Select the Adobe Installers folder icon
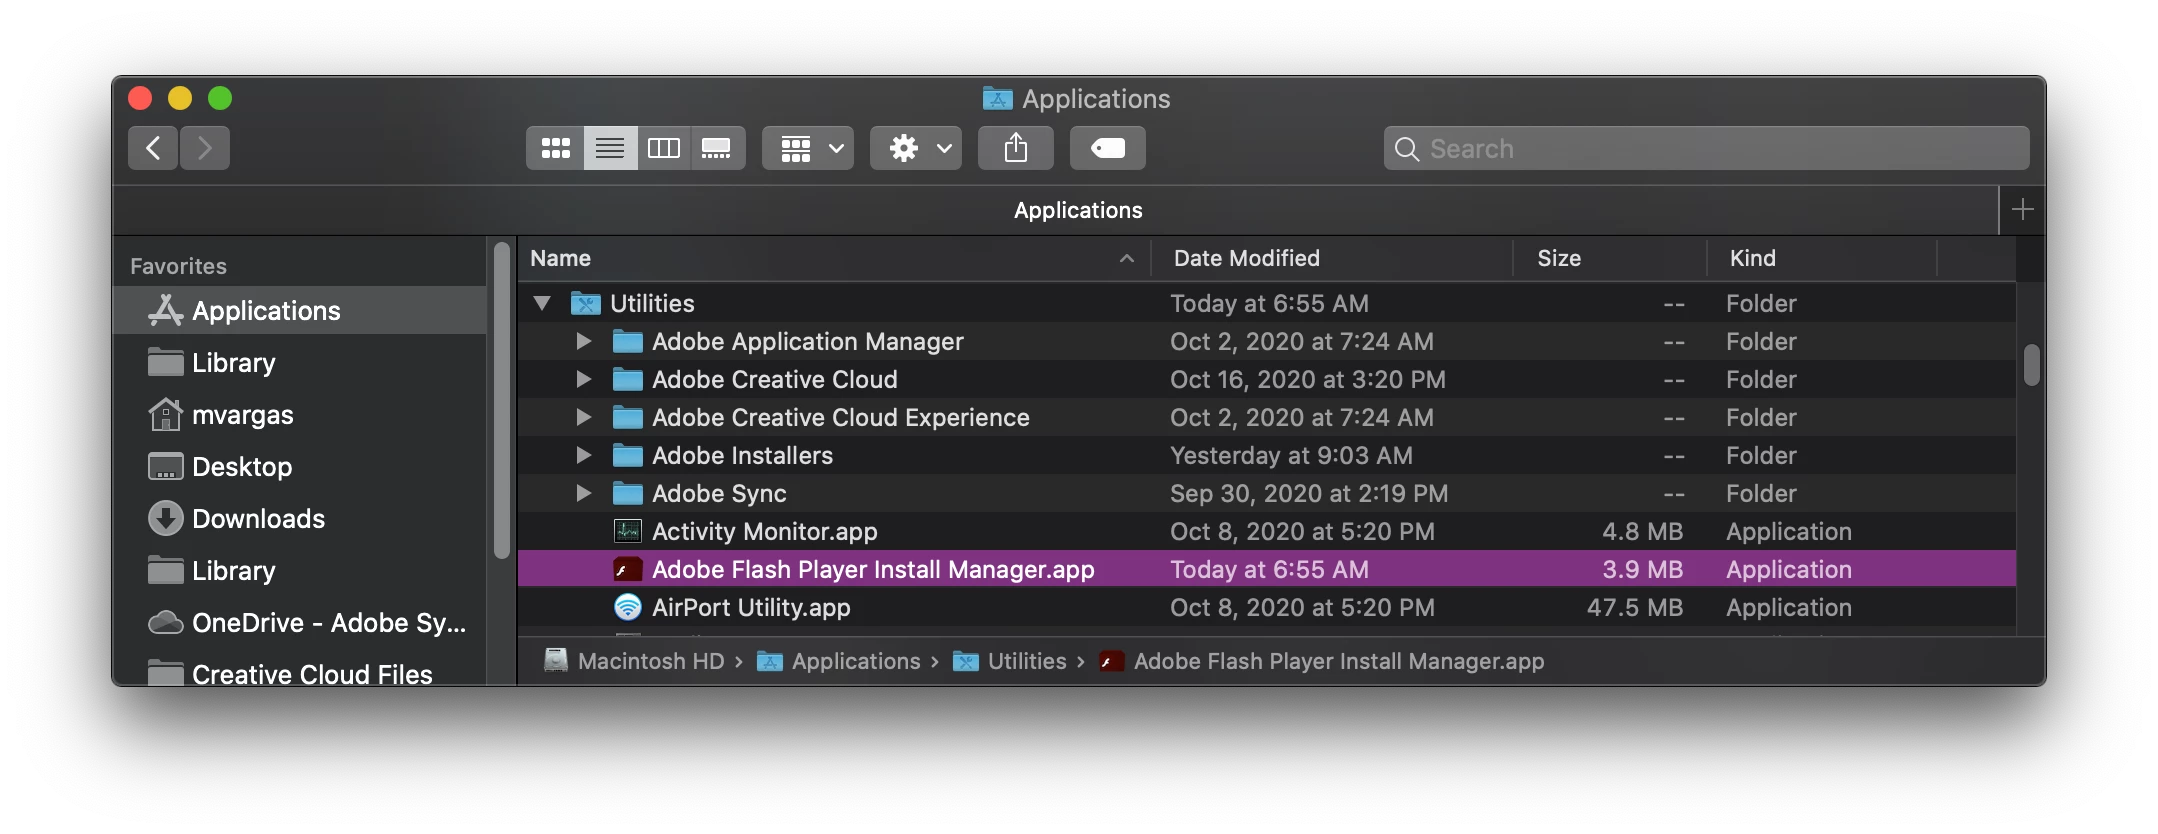Image resolution: width=2158 pixels, height=834 pixels. (x=627, y=455)
